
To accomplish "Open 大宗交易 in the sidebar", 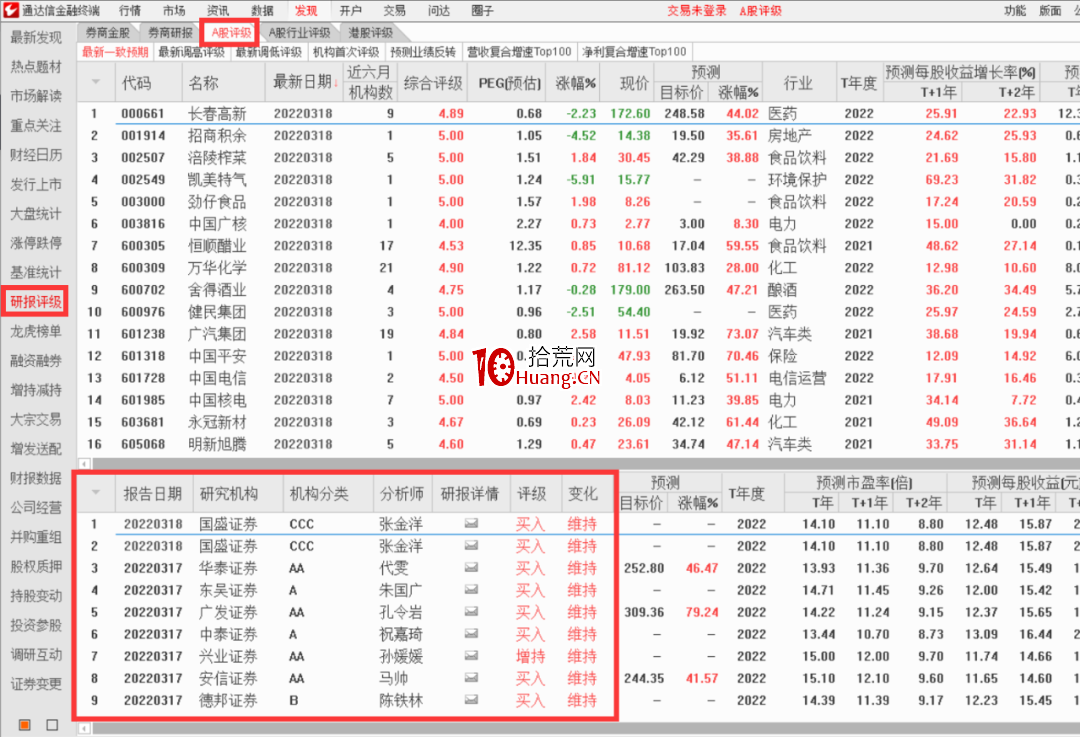I will [x=36, y=419].
